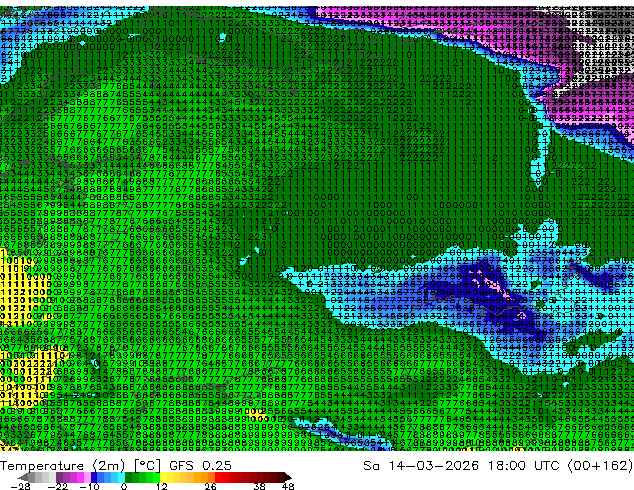Click the dark blue segment of the color scale

coord(94,477)
